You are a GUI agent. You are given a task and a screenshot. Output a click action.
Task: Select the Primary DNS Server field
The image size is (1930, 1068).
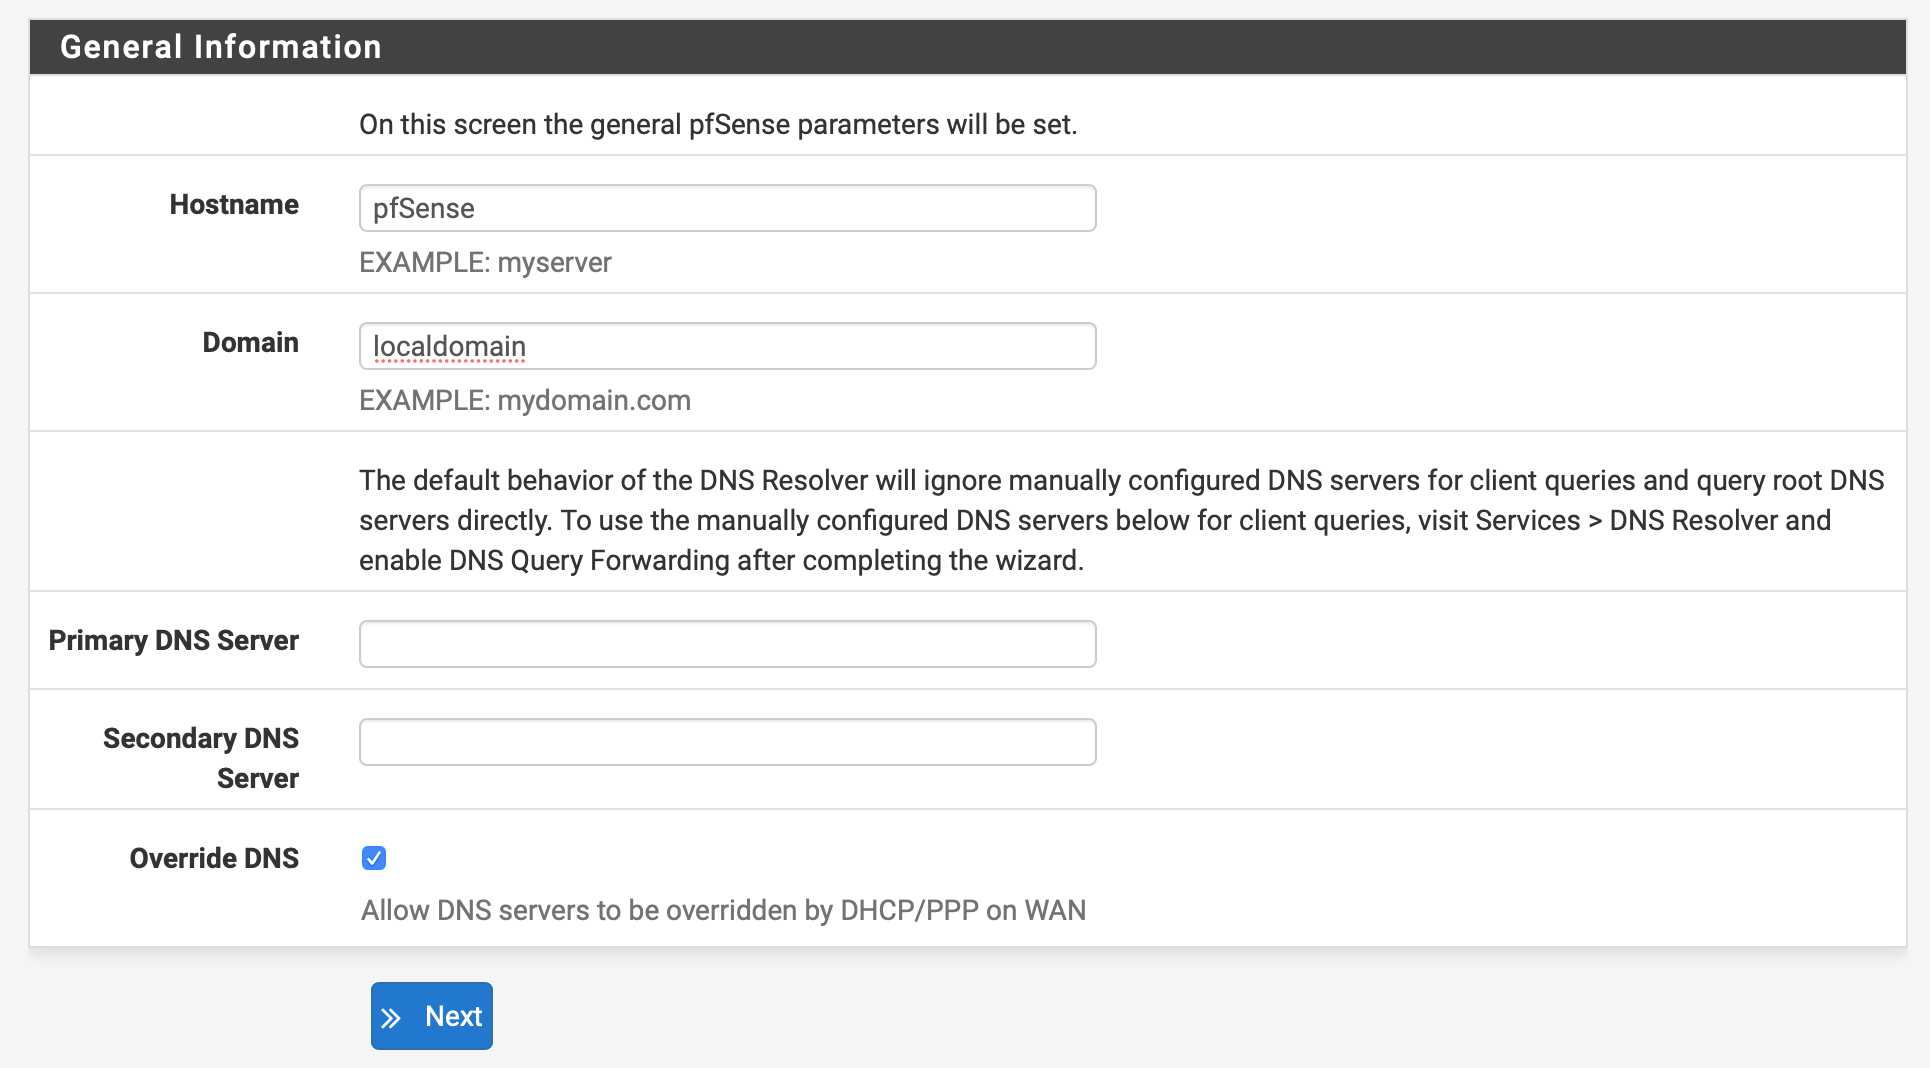(x=727, y=644)
